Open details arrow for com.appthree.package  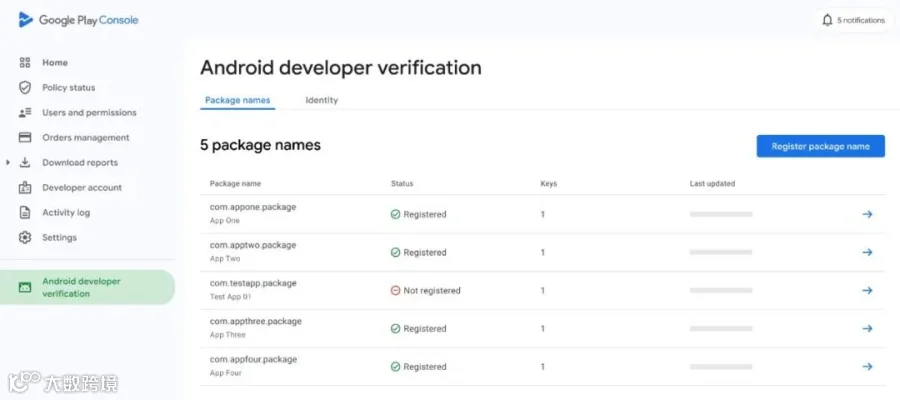pos(867,328)
